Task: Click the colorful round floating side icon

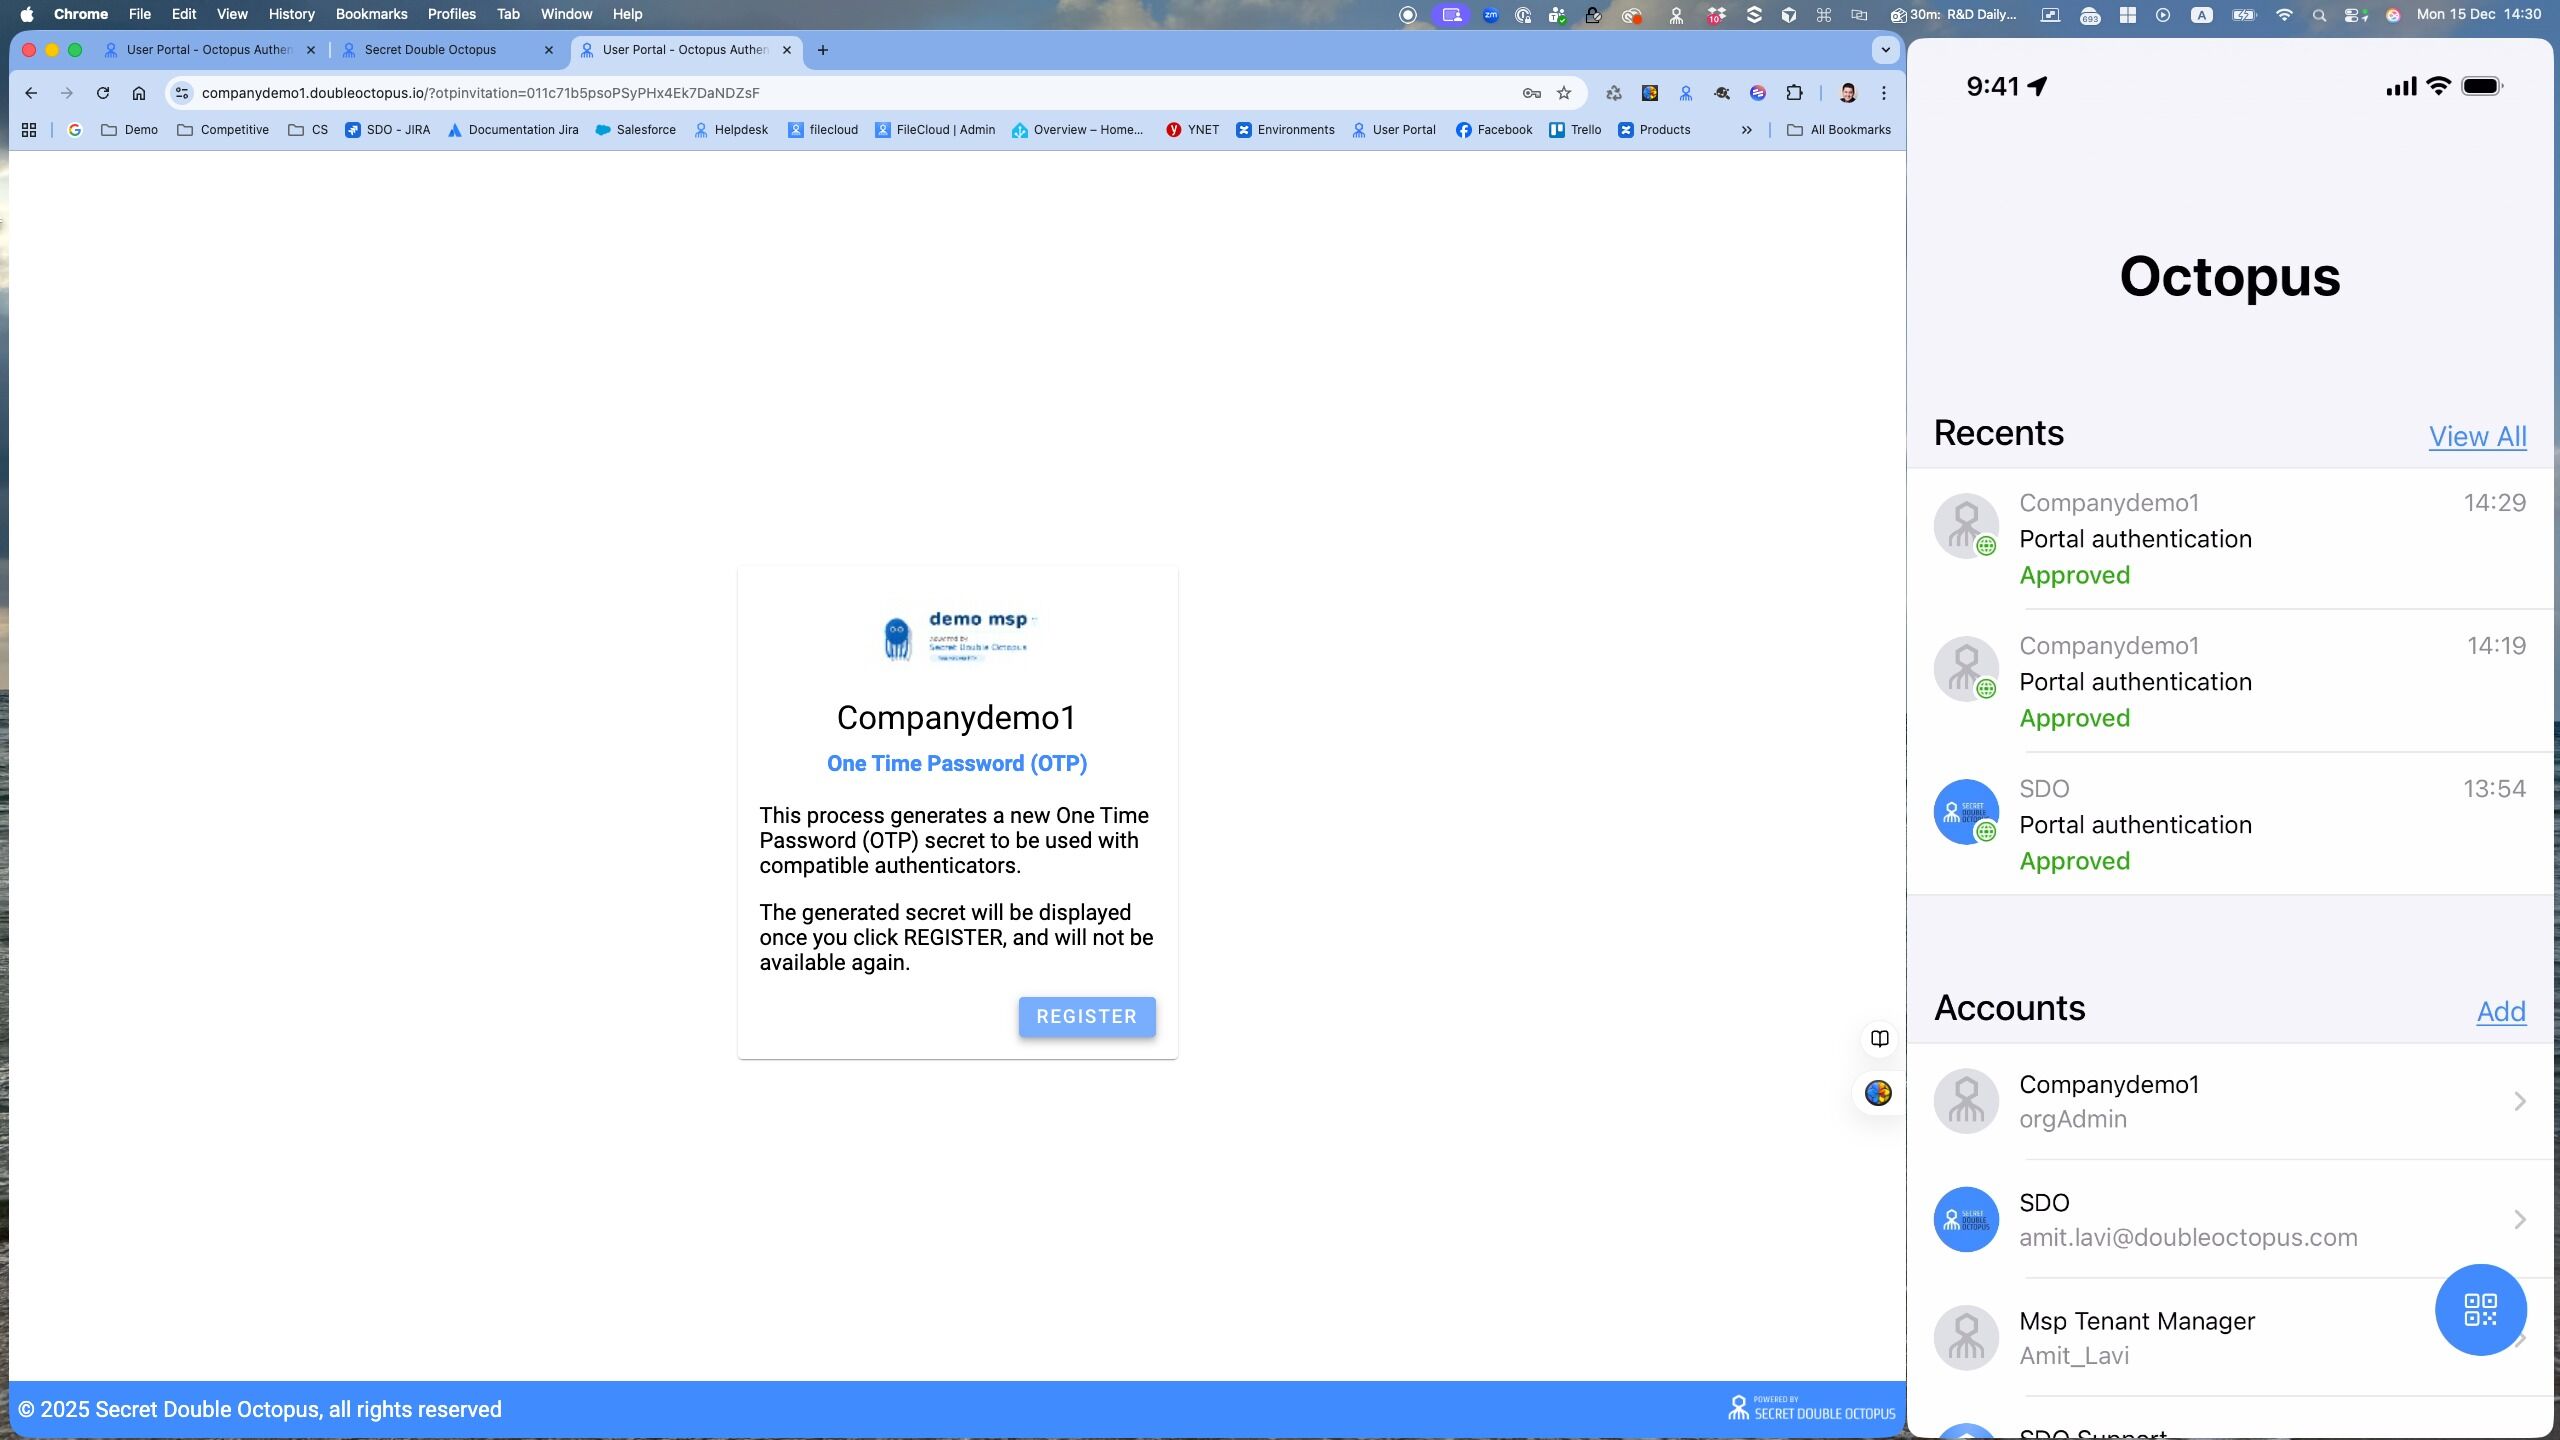Action: pos(1878,1093)
